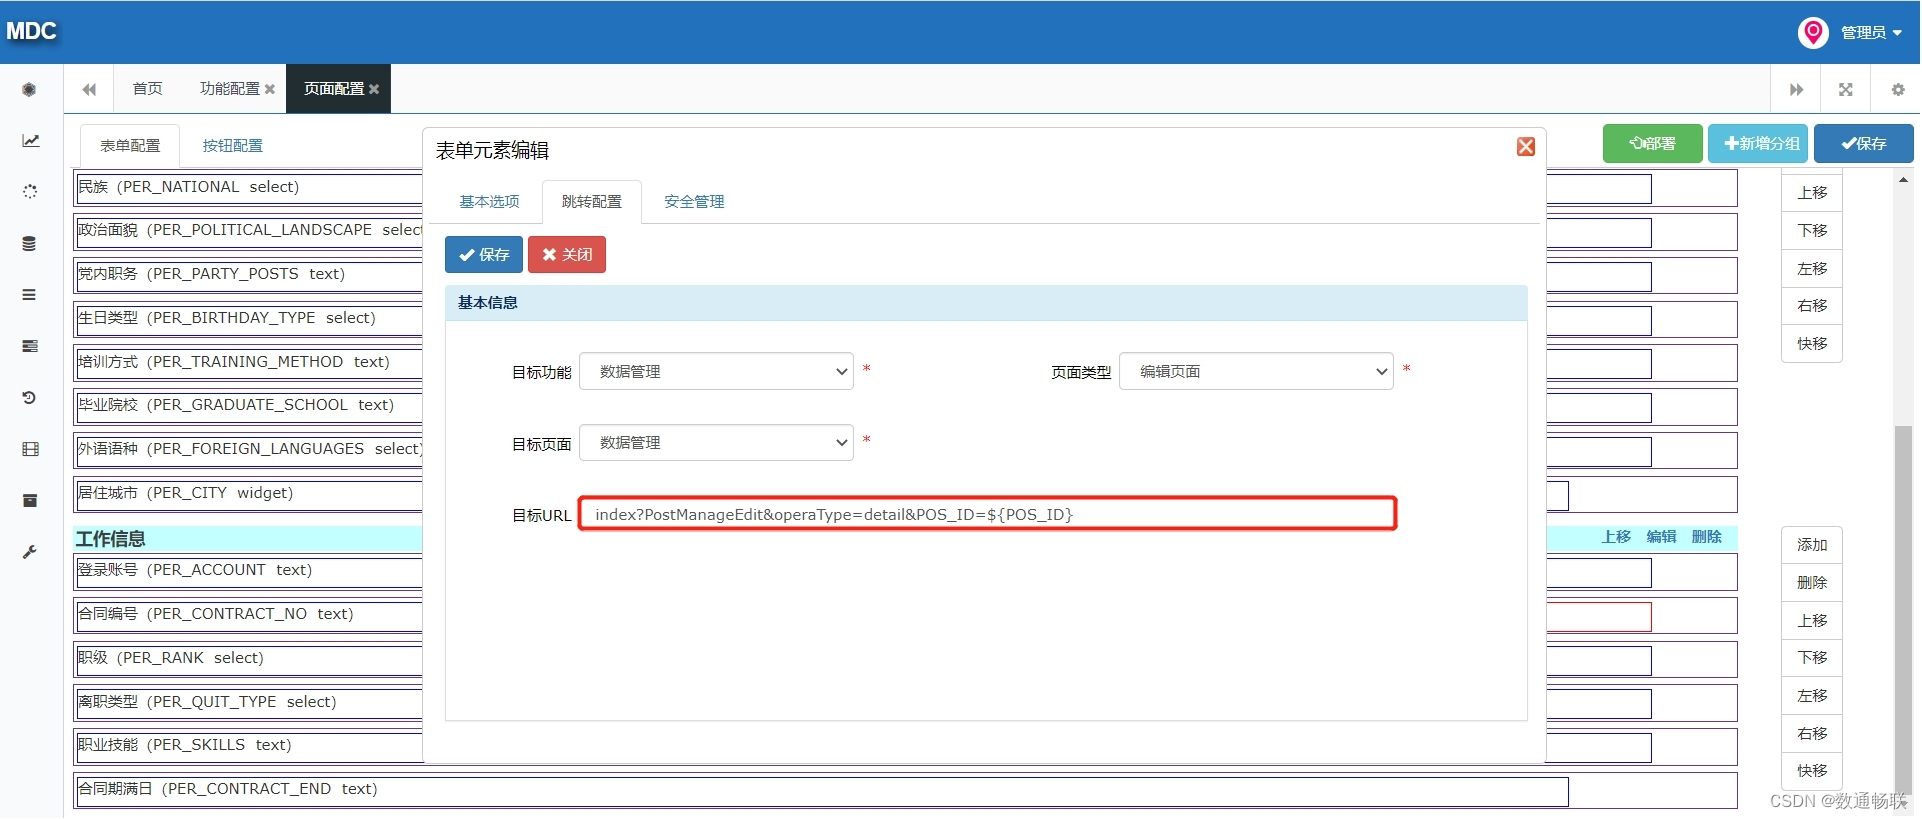
Task: Click 右移 in the lower side panel
Action: [1812, 734]
